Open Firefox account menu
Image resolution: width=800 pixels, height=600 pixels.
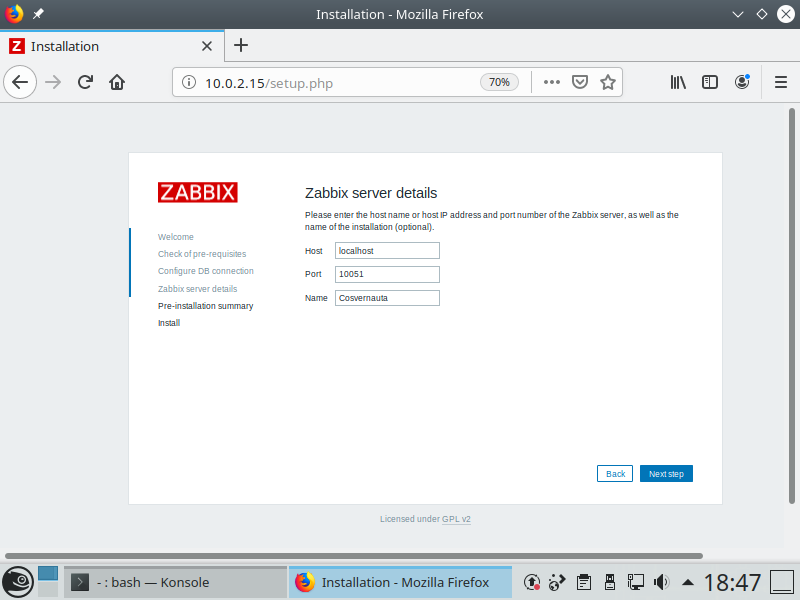click(x=742, y=82)
